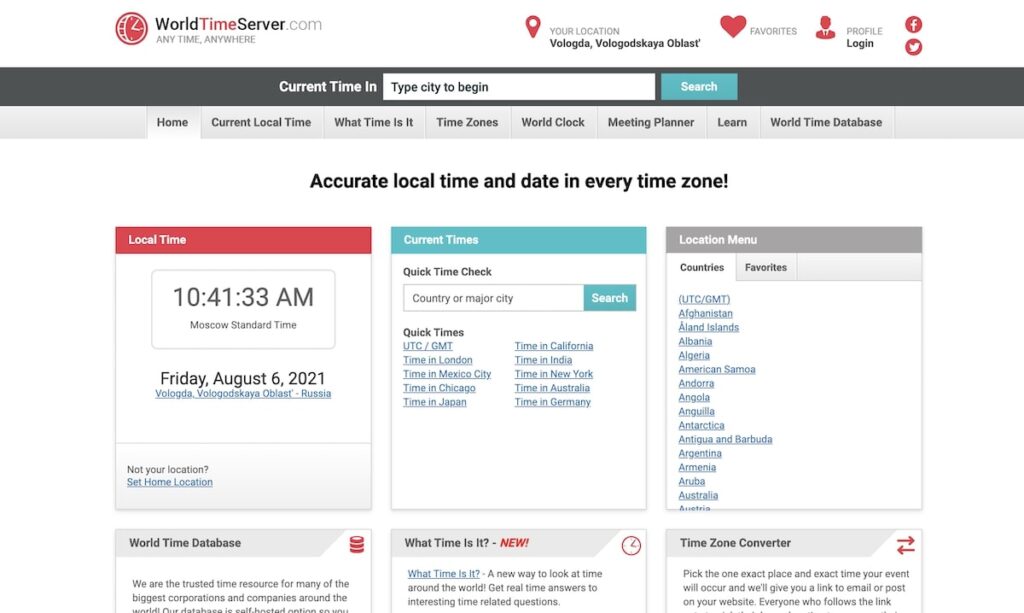Open the Time in New York link
Screen dimensions: 1024x613
[554, 374]
